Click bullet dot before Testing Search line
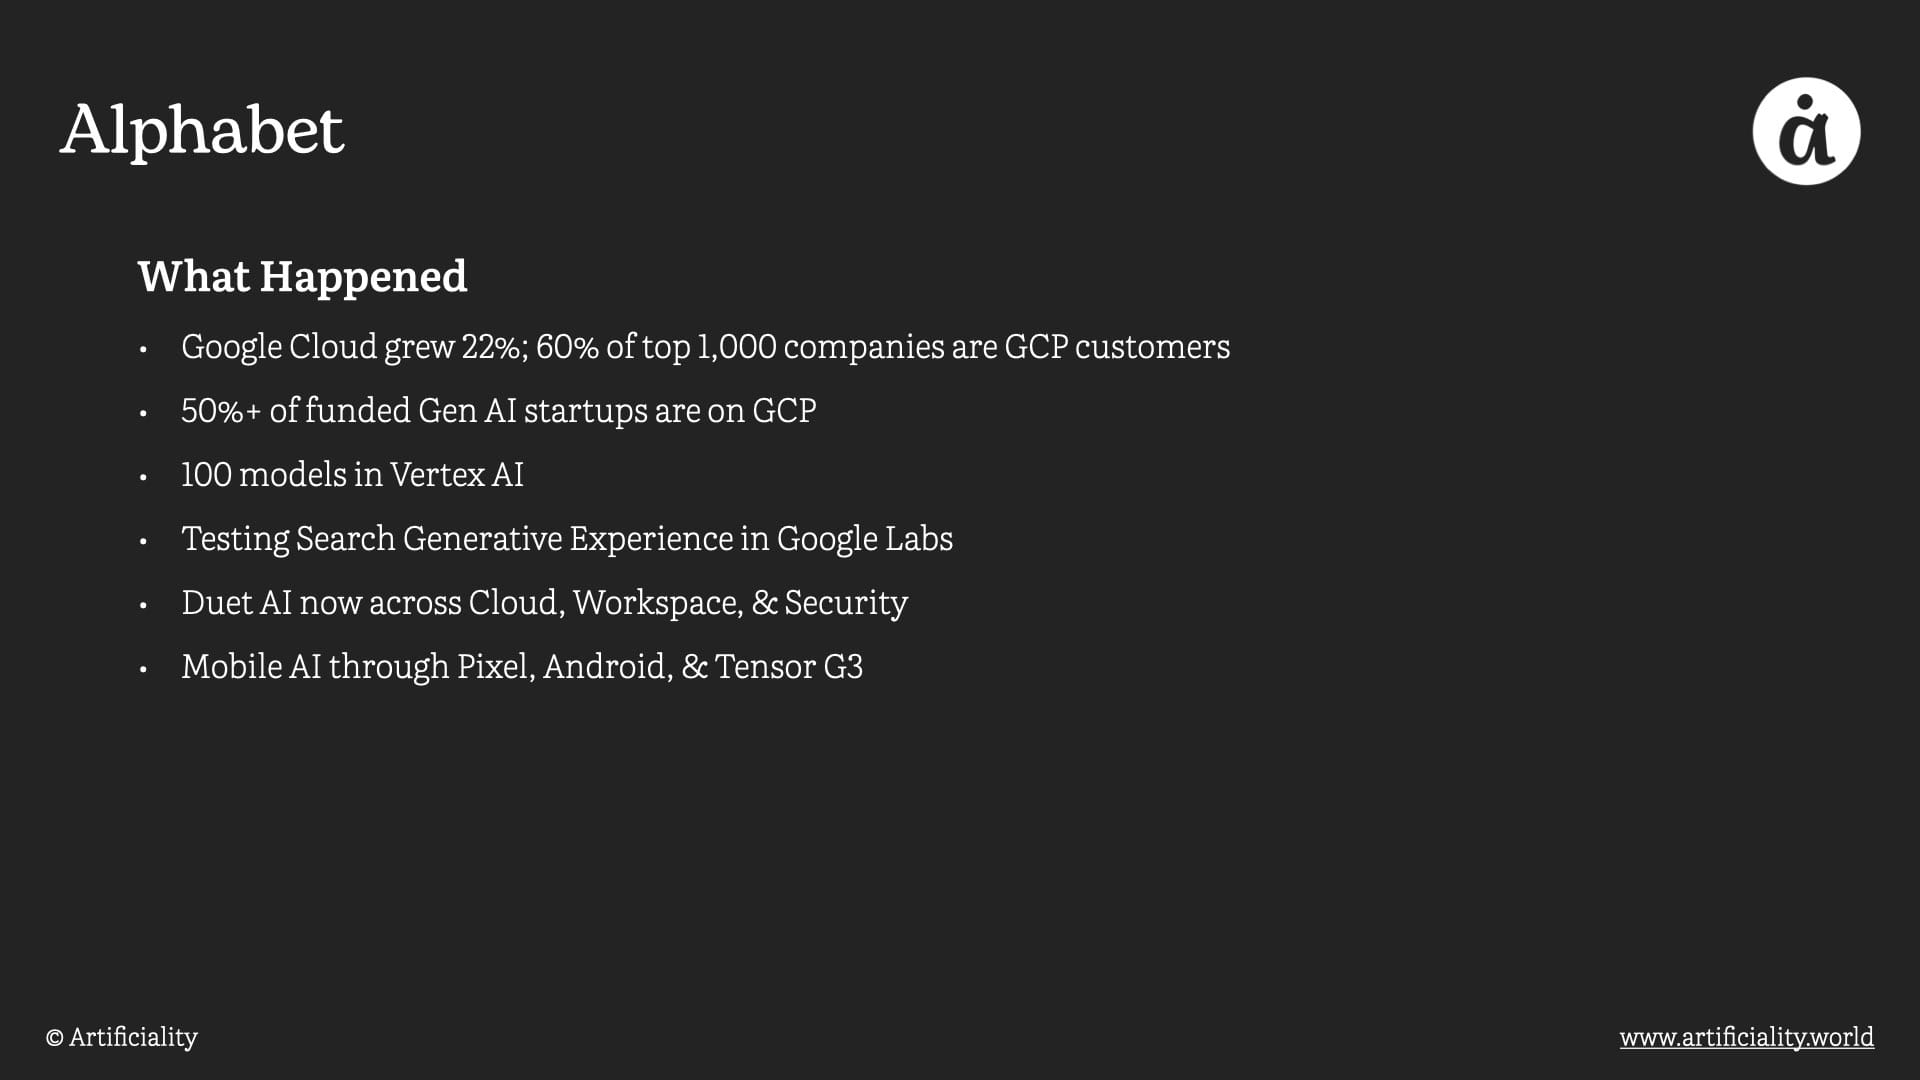The width and height of the screenshot is (1920, 1080). (x=144, y=542)
